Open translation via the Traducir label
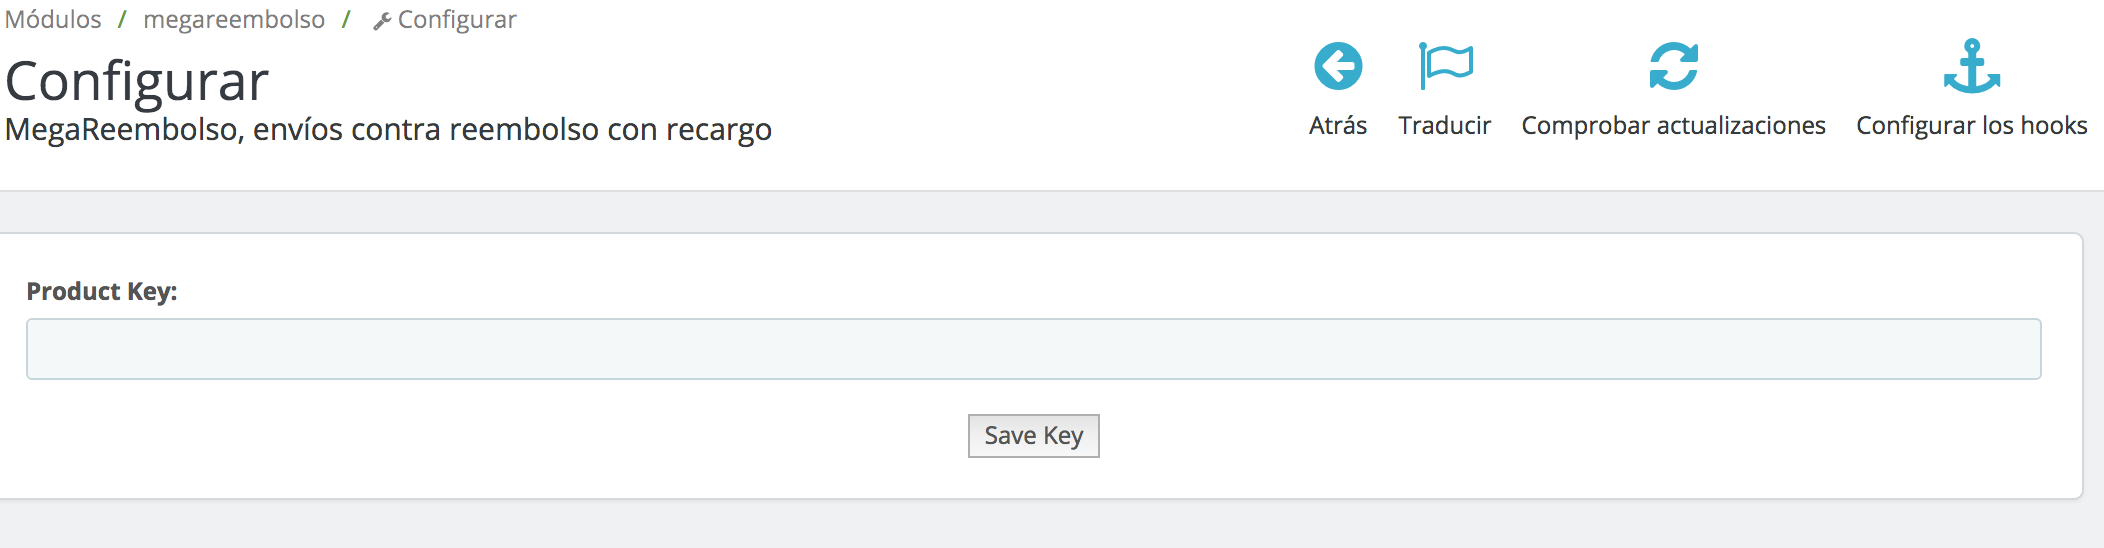Viewport: 2104px width, 548px height. pyautogui.click(x=1444, y=126)
